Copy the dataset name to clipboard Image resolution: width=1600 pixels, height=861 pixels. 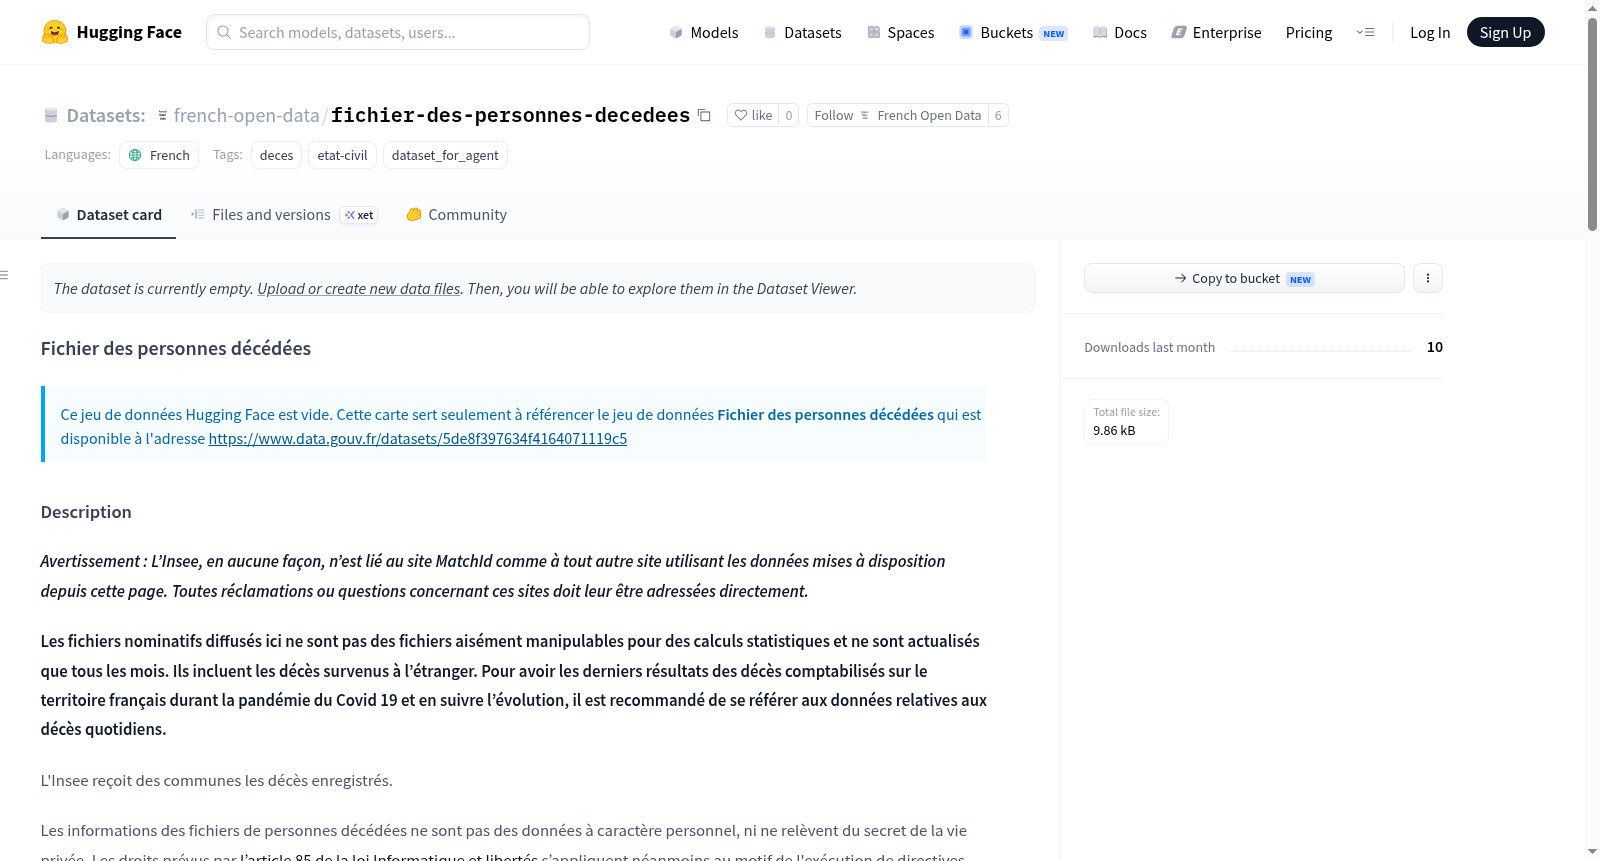704,115
